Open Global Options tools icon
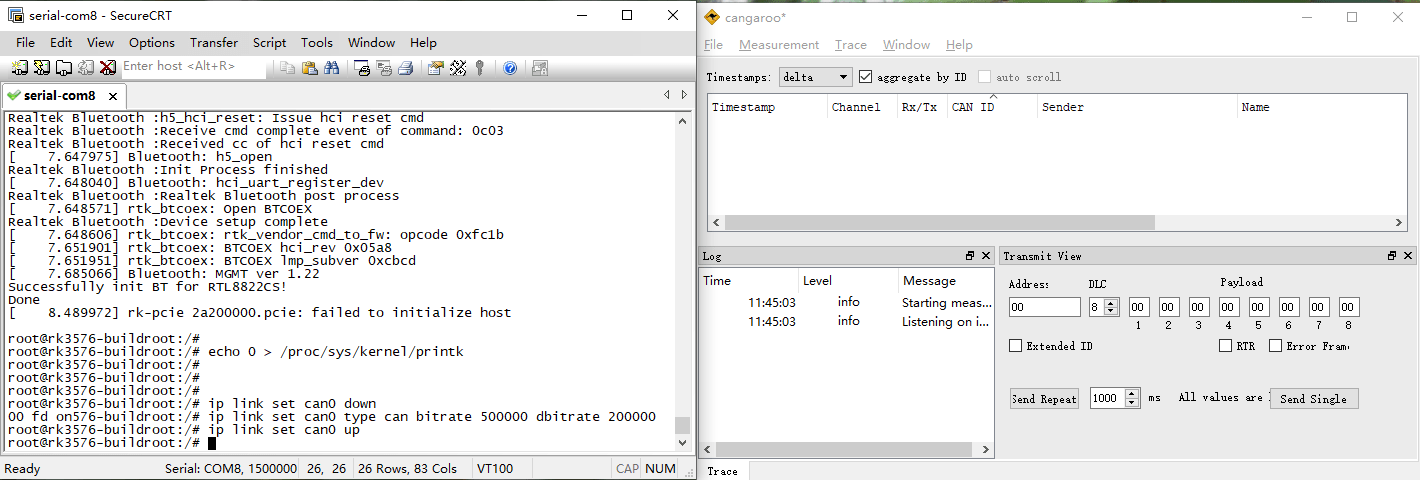Screen dimensions: 1420x480 click(x=458, y=68)
